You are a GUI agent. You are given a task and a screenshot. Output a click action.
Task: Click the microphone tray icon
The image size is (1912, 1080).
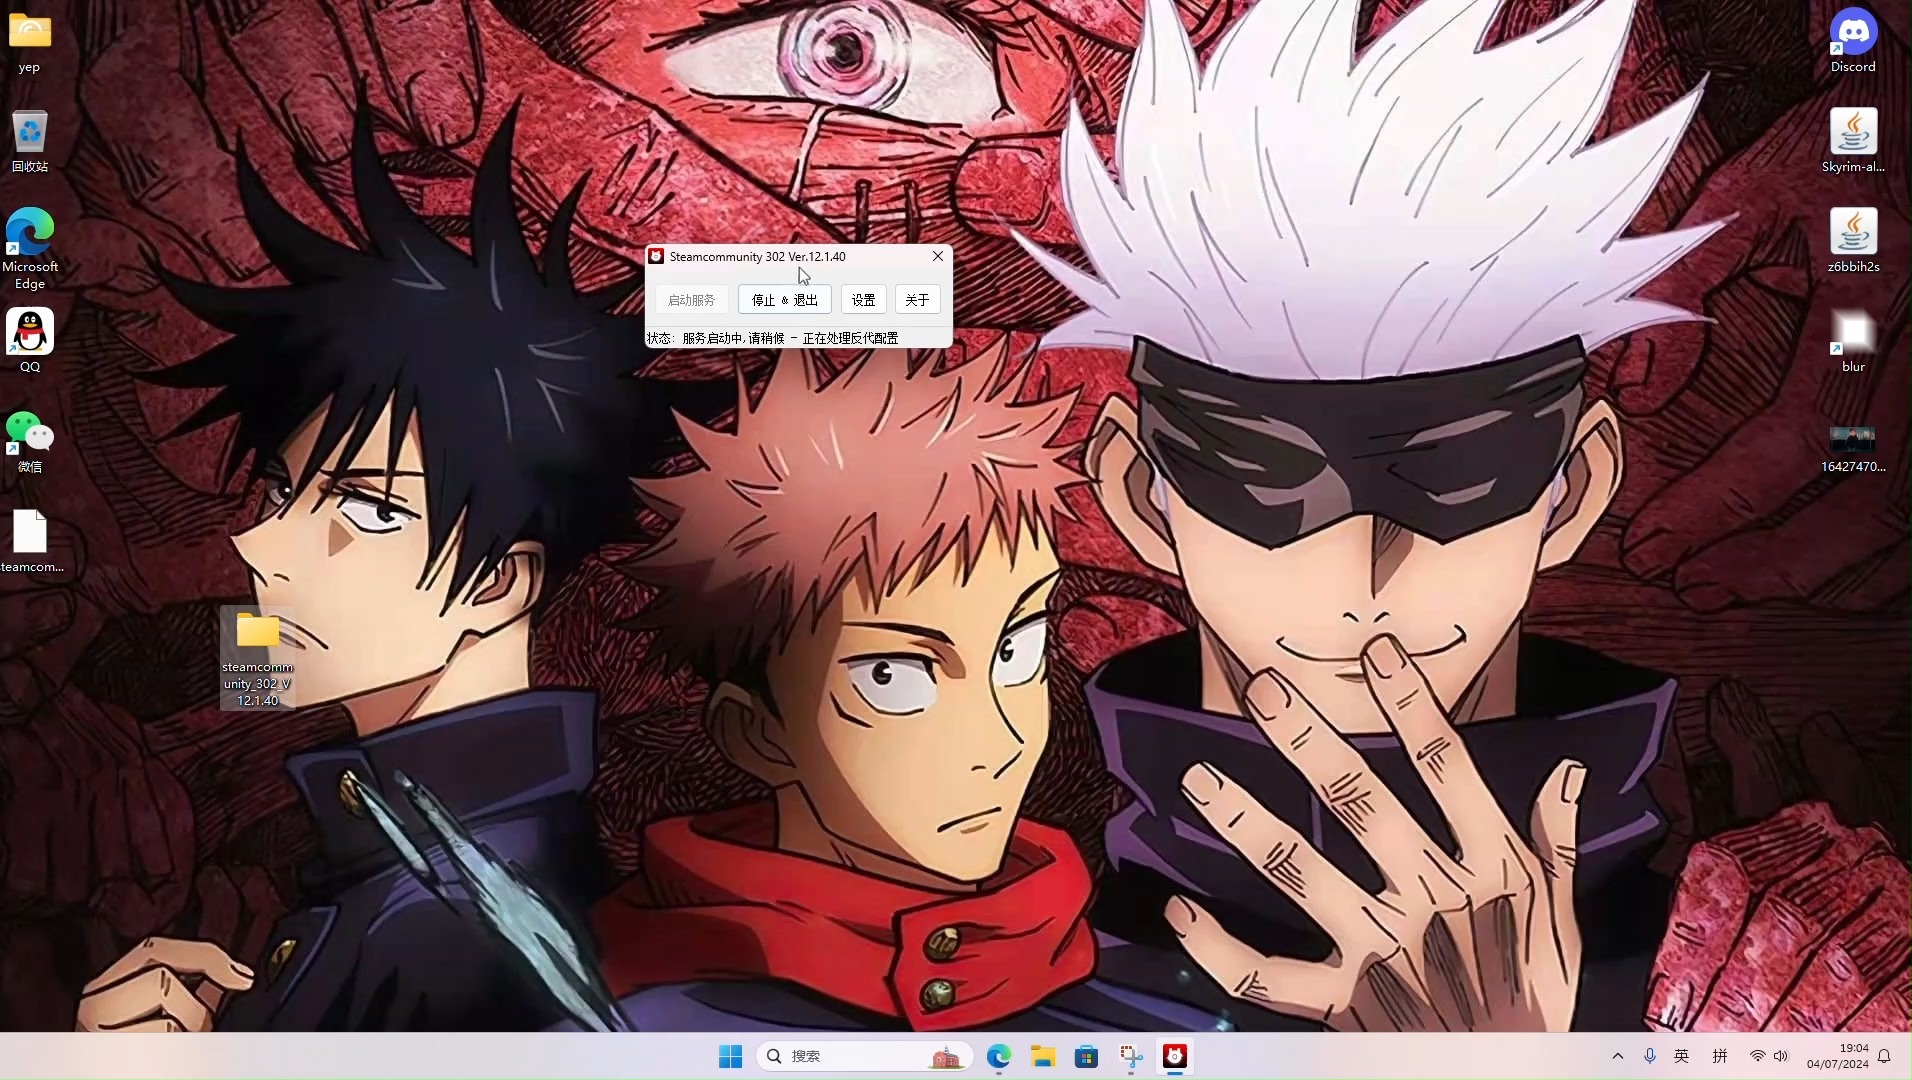1650,1056
